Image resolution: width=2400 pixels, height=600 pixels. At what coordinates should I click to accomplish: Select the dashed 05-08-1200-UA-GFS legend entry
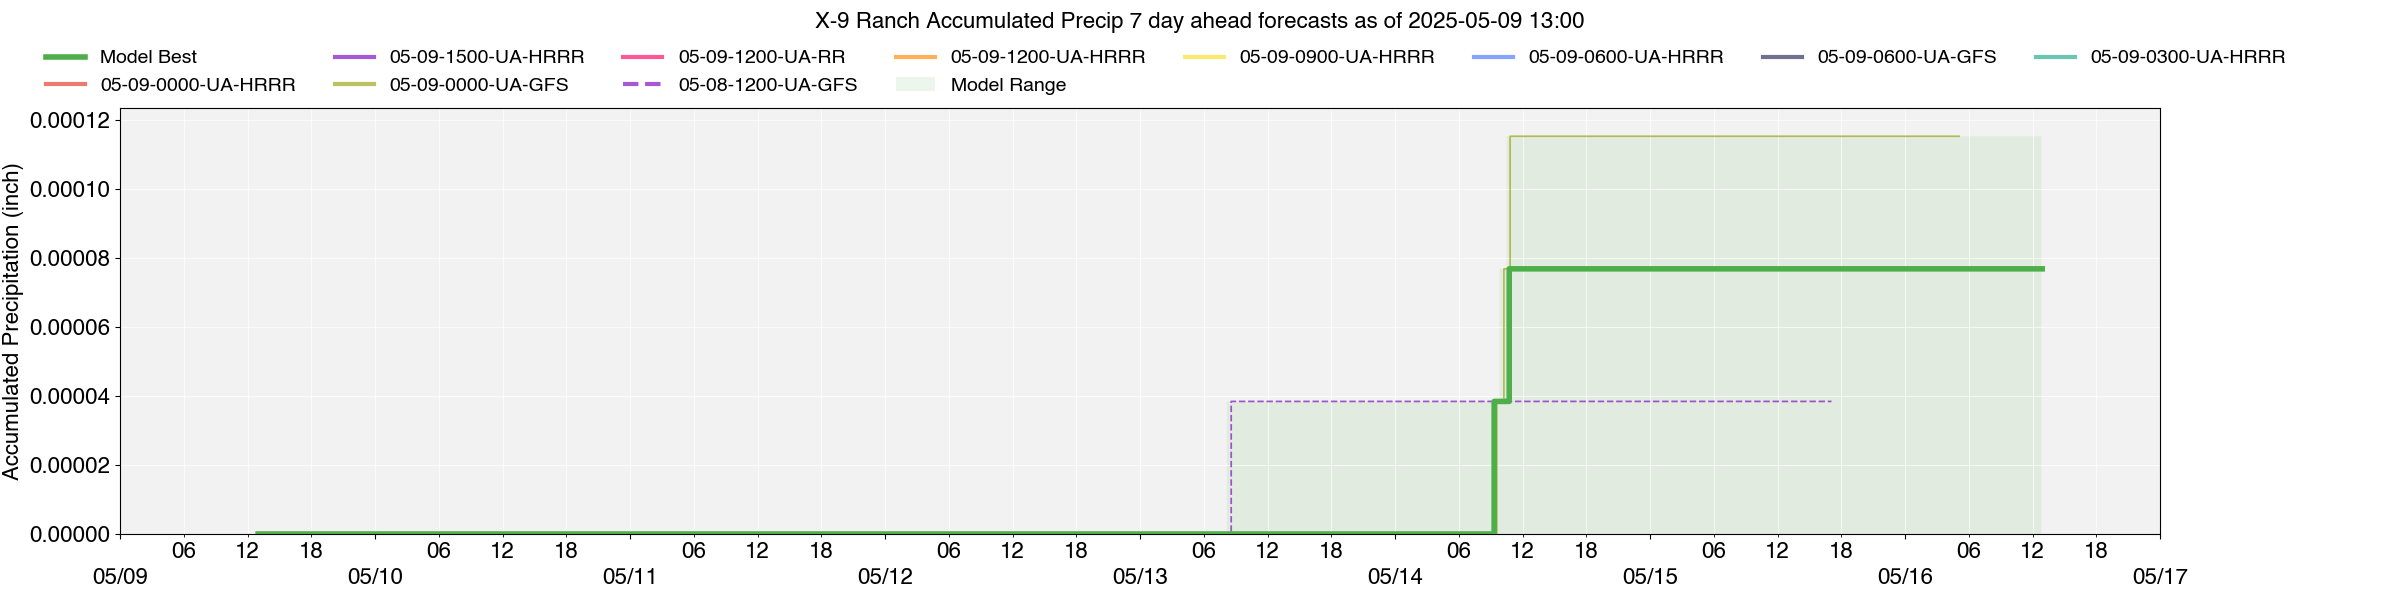coord(740,85)
